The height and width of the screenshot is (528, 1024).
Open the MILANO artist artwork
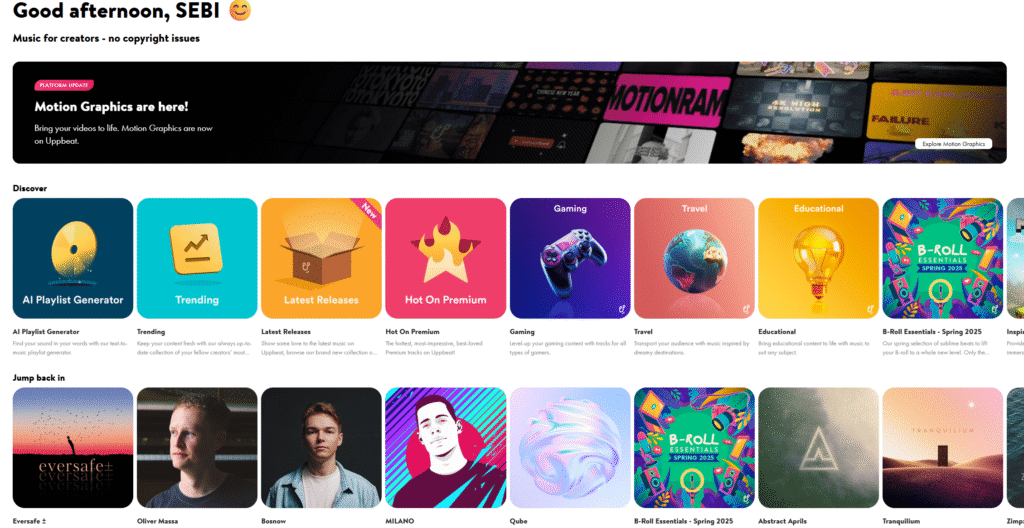pyautogui.click(x=445, y=448)
